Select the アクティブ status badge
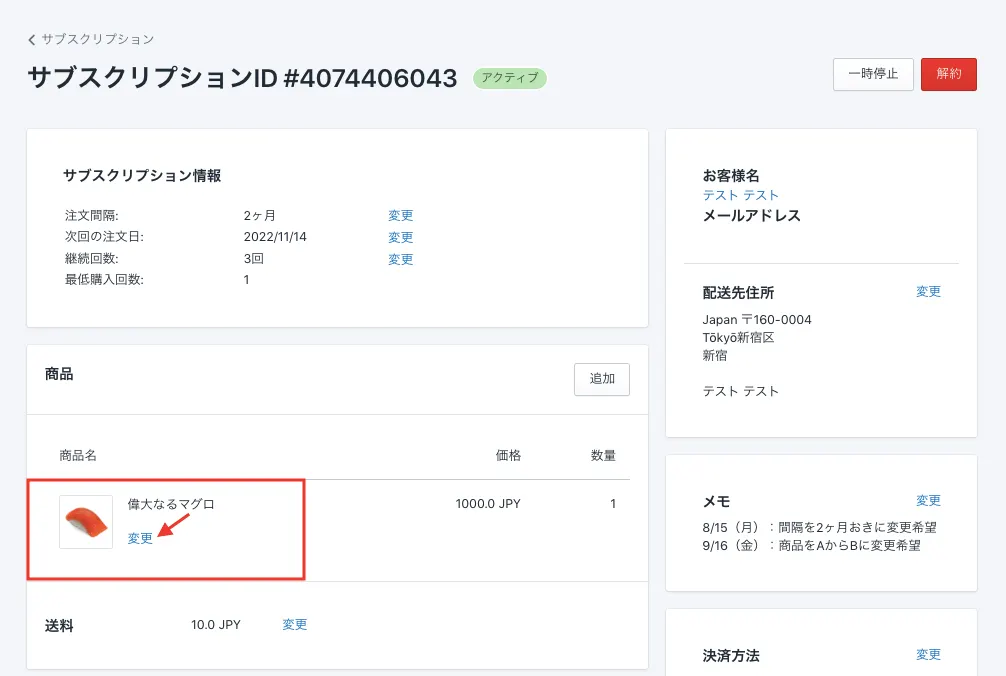Image resolution: width=1006 pixels, height=676 pixels. pos(509,78)
